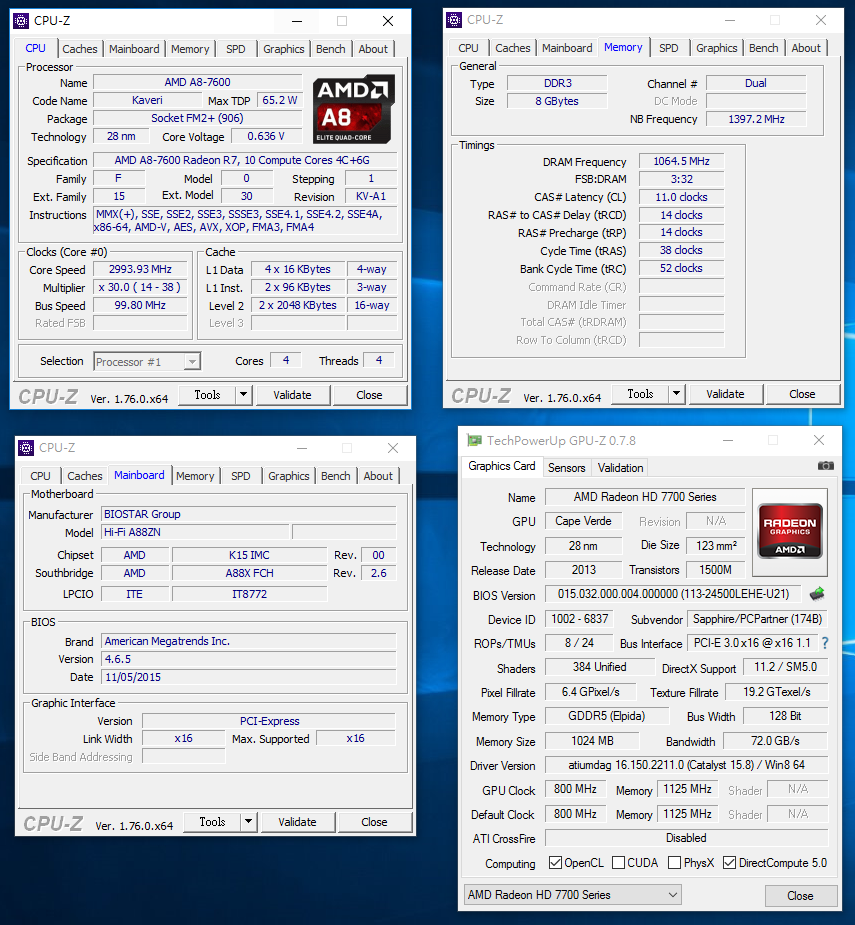Screen dimensions: 855x925
Task: Click the BIOS Brand American Megatrends Inc.
Action: pos(248,641)
